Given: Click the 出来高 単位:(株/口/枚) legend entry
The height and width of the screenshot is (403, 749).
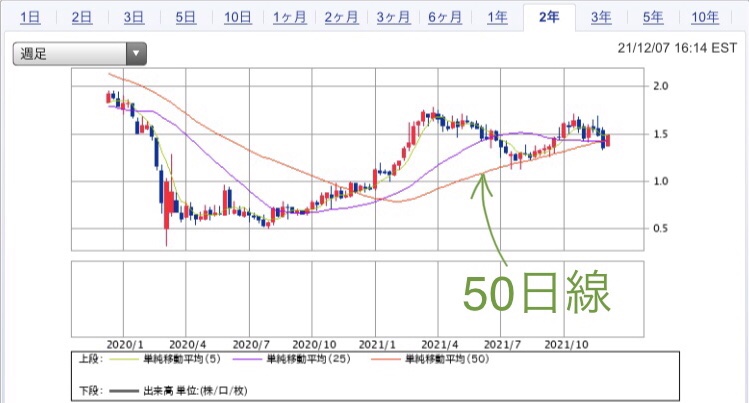Looking at the screenshot, I should point(195,391).
